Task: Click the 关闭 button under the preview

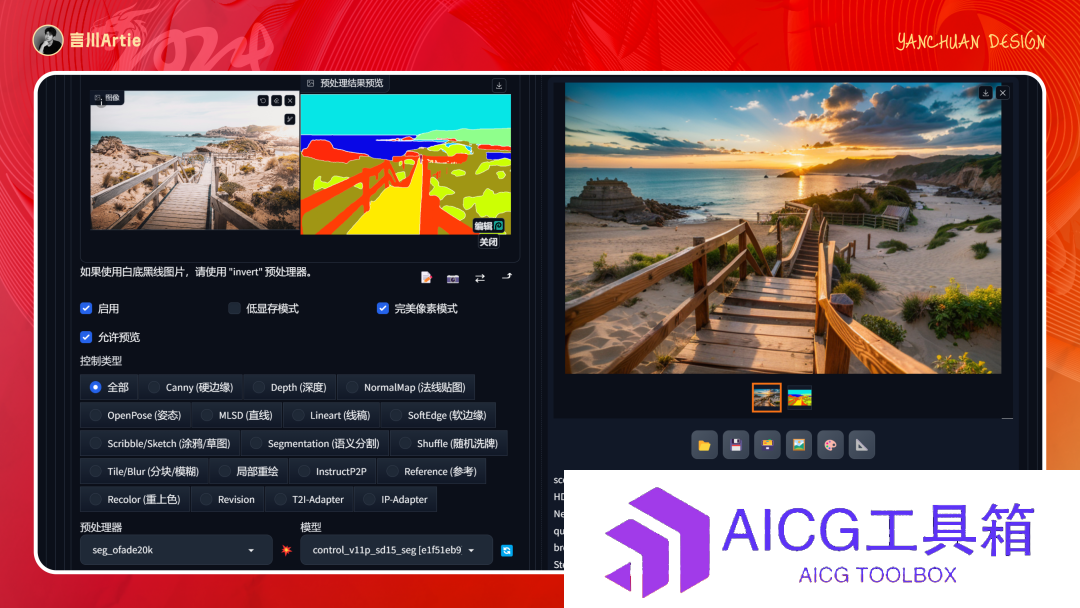Action: (x=488, y=242)
